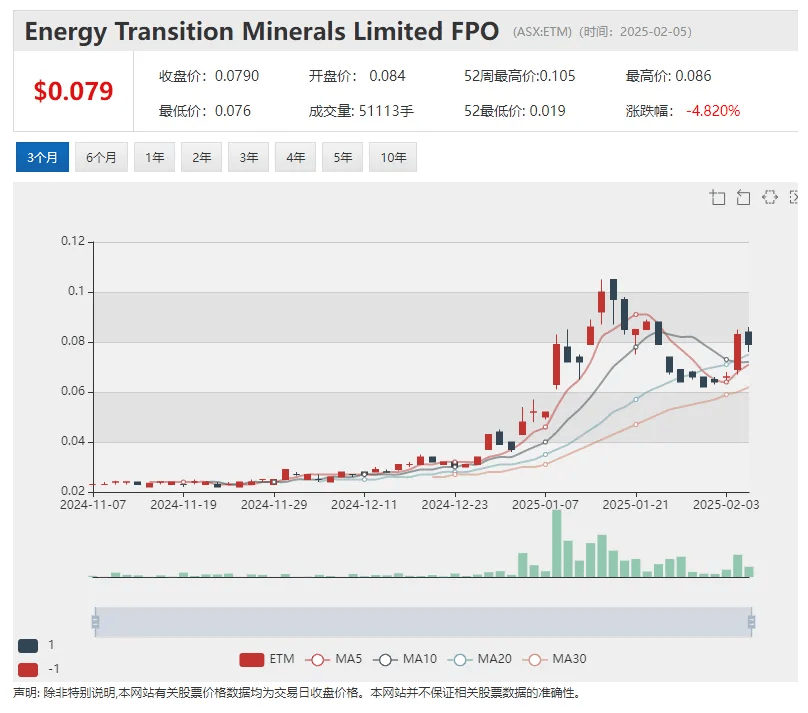Click the middle of the data zoom bar
The width and height of the screenshot is (808, 713).
click(423, 622)
